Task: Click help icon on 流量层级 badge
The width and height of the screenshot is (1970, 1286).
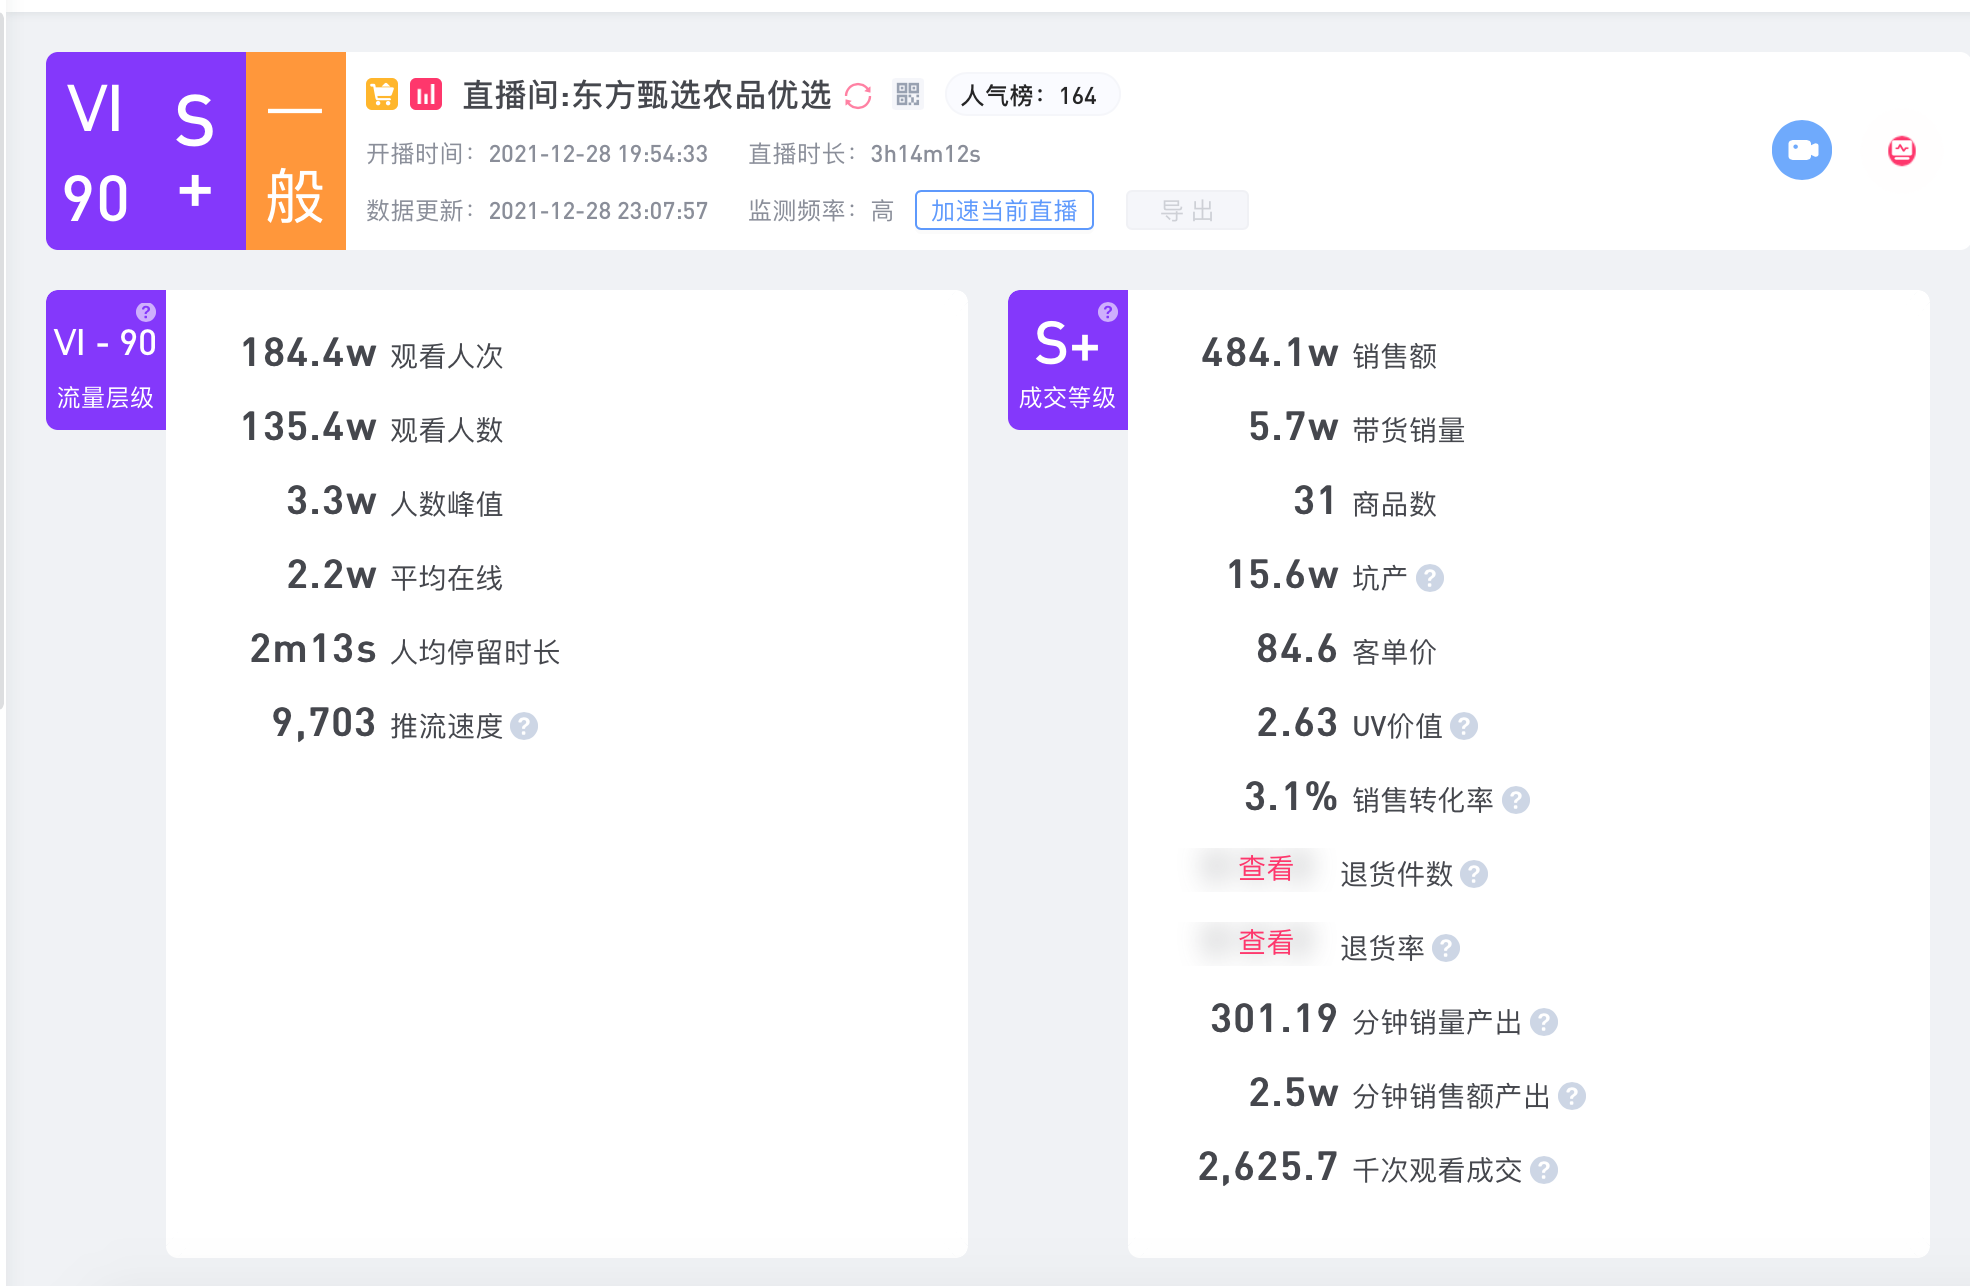Action: [x=146, y=311]
